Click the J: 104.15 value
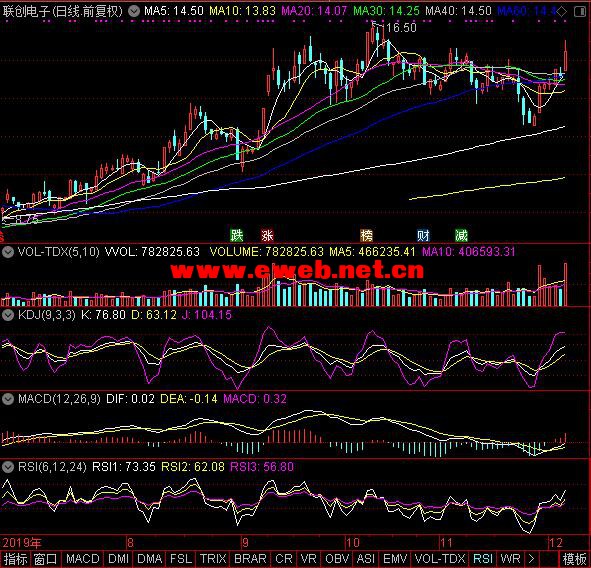The image size is (591, 568). tap(207, 315)
